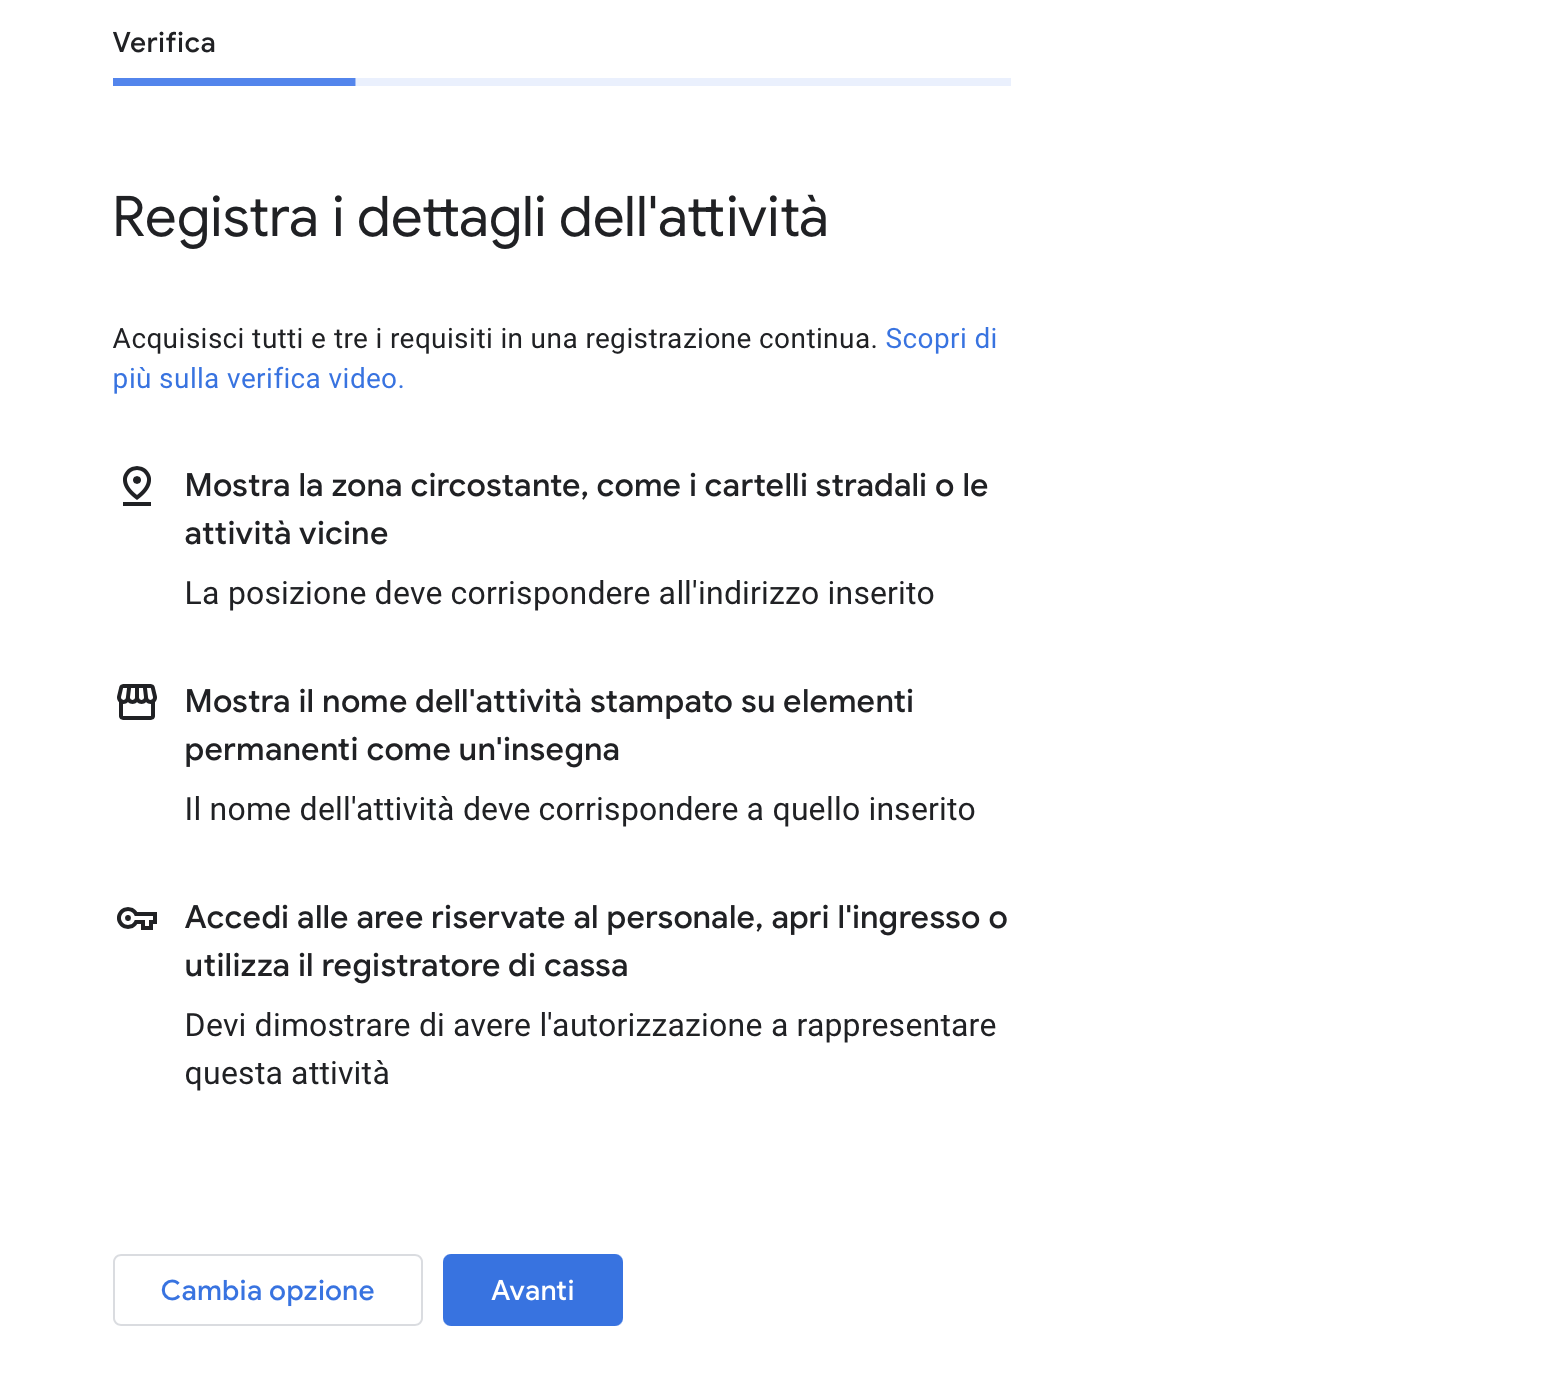The height and width of the screenshot is (1384, 1560).
Task: Click the "attività vicine" text line
Action: click(286, 534)
